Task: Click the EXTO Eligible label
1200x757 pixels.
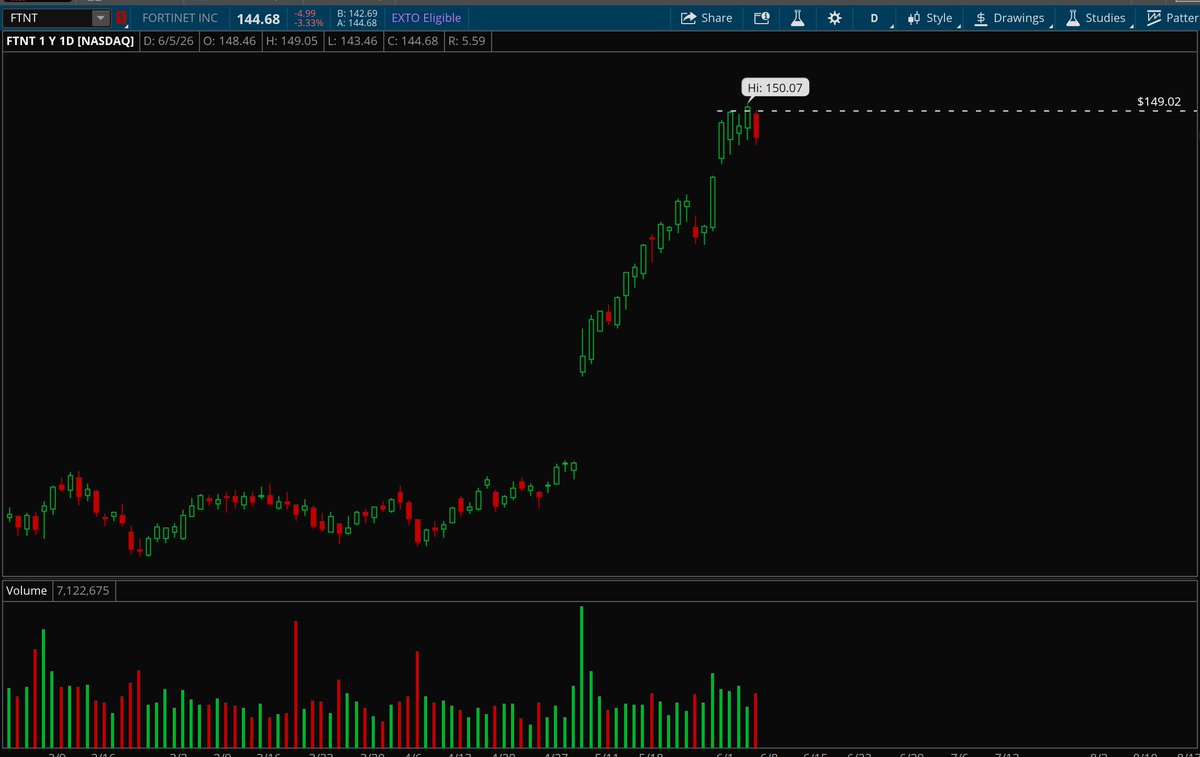Action: [x=425, y=18]
